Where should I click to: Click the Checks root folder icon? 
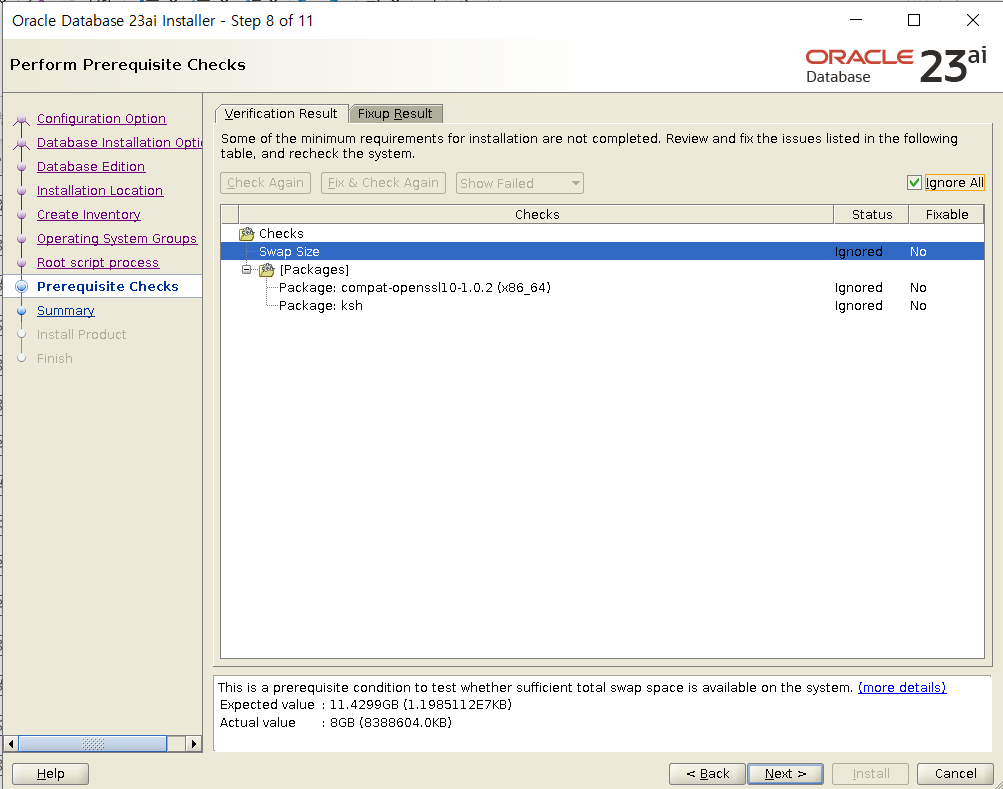[x=246, y=234]
